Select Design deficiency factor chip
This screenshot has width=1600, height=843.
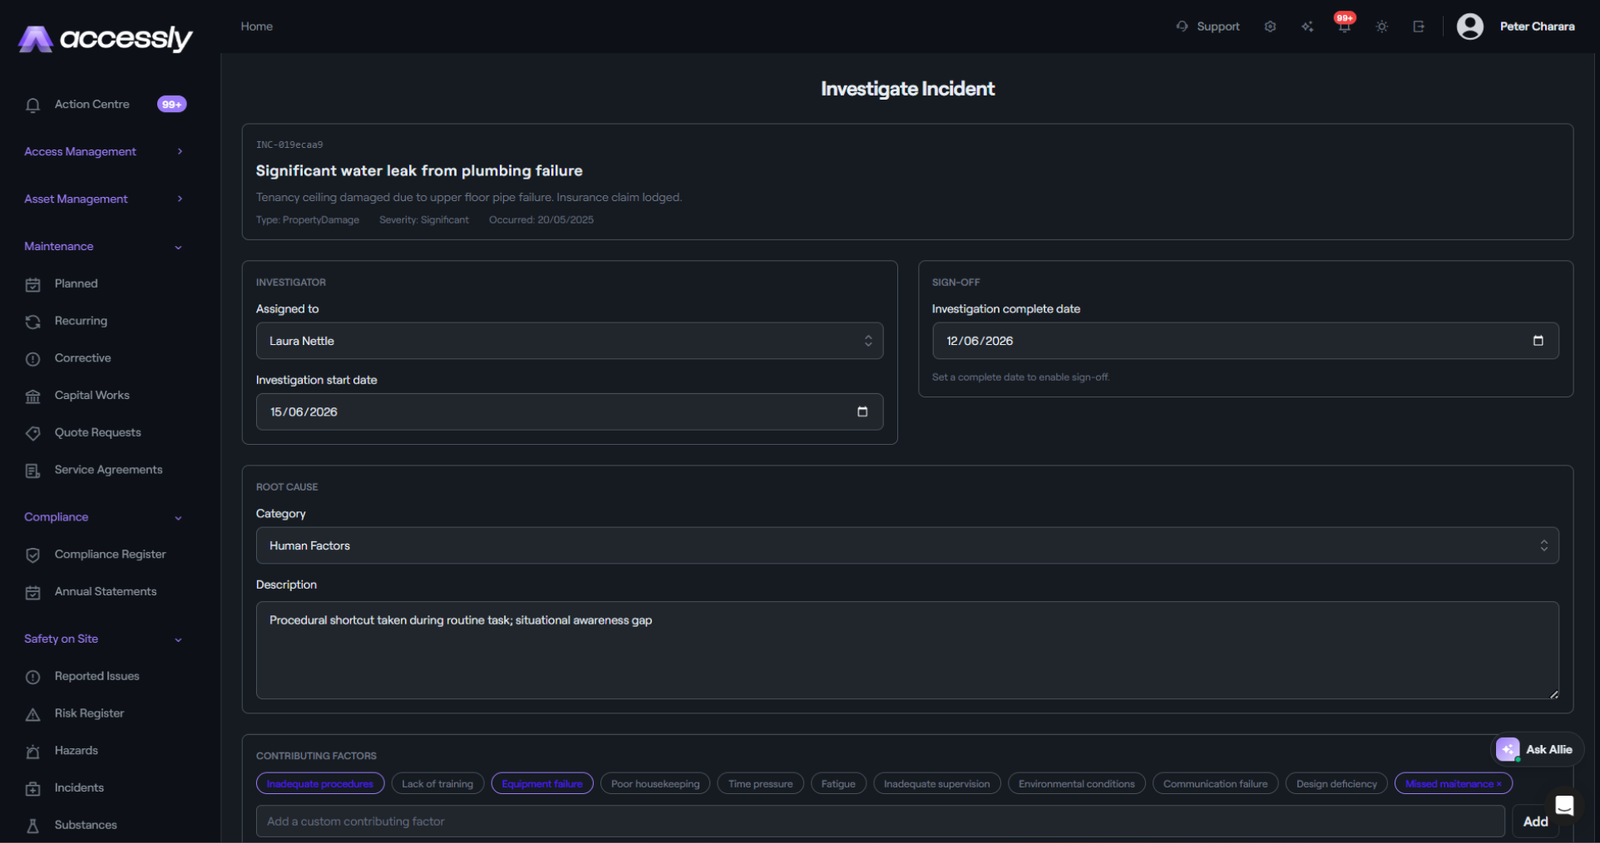click(1336, 784)
